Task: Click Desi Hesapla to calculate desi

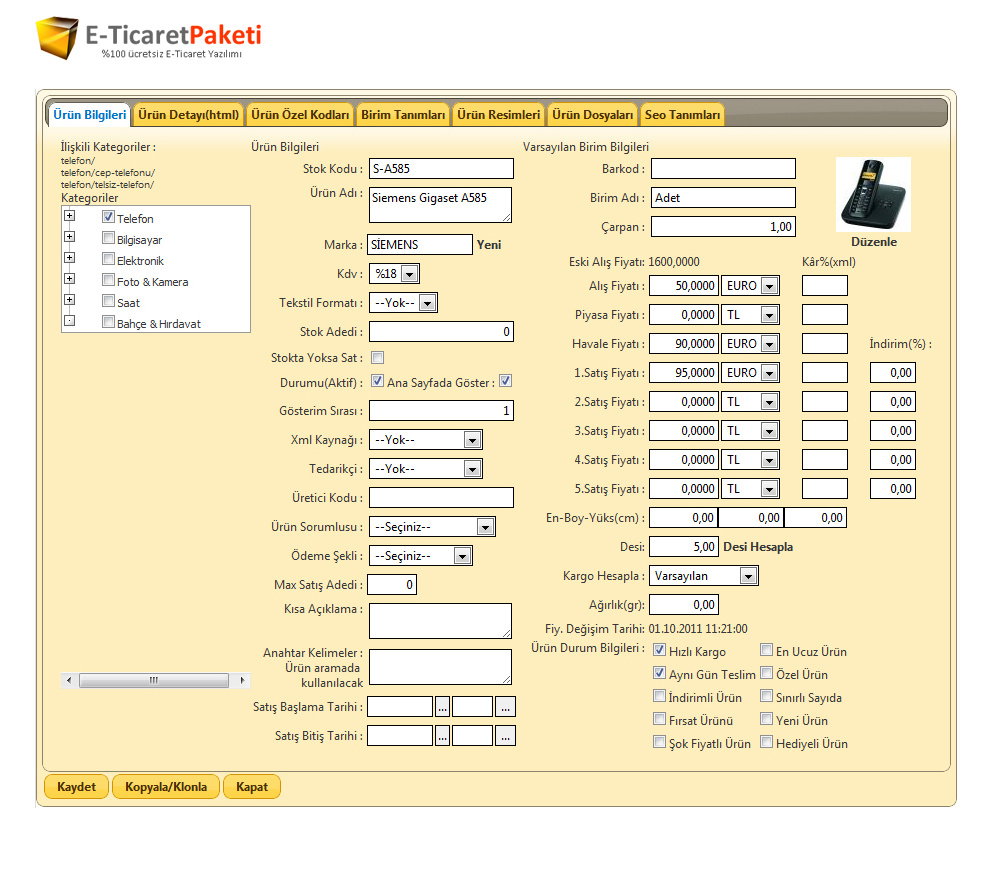Action: 757,547
